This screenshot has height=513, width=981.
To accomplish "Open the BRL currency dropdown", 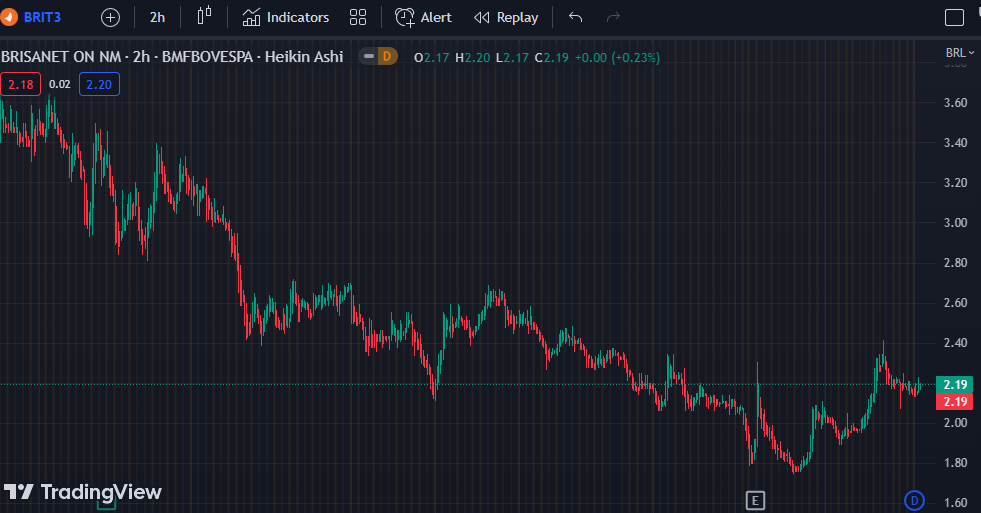I will click(960, 53).
